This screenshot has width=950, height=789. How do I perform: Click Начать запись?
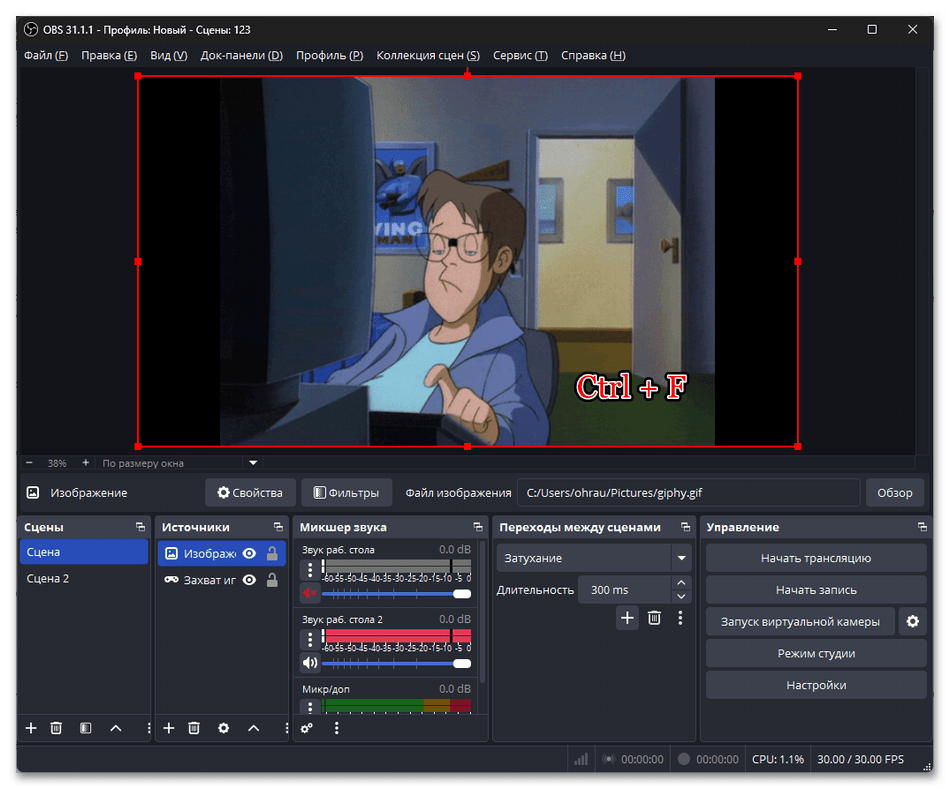(x=816, y=590)
